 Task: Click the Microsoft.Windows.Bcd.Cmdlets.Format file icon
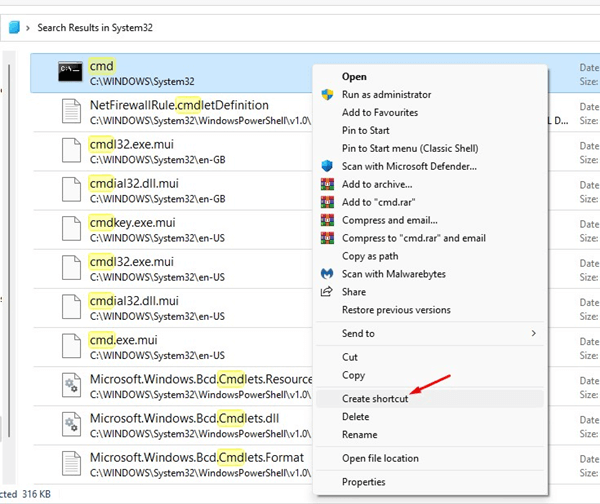pos(72,463)
